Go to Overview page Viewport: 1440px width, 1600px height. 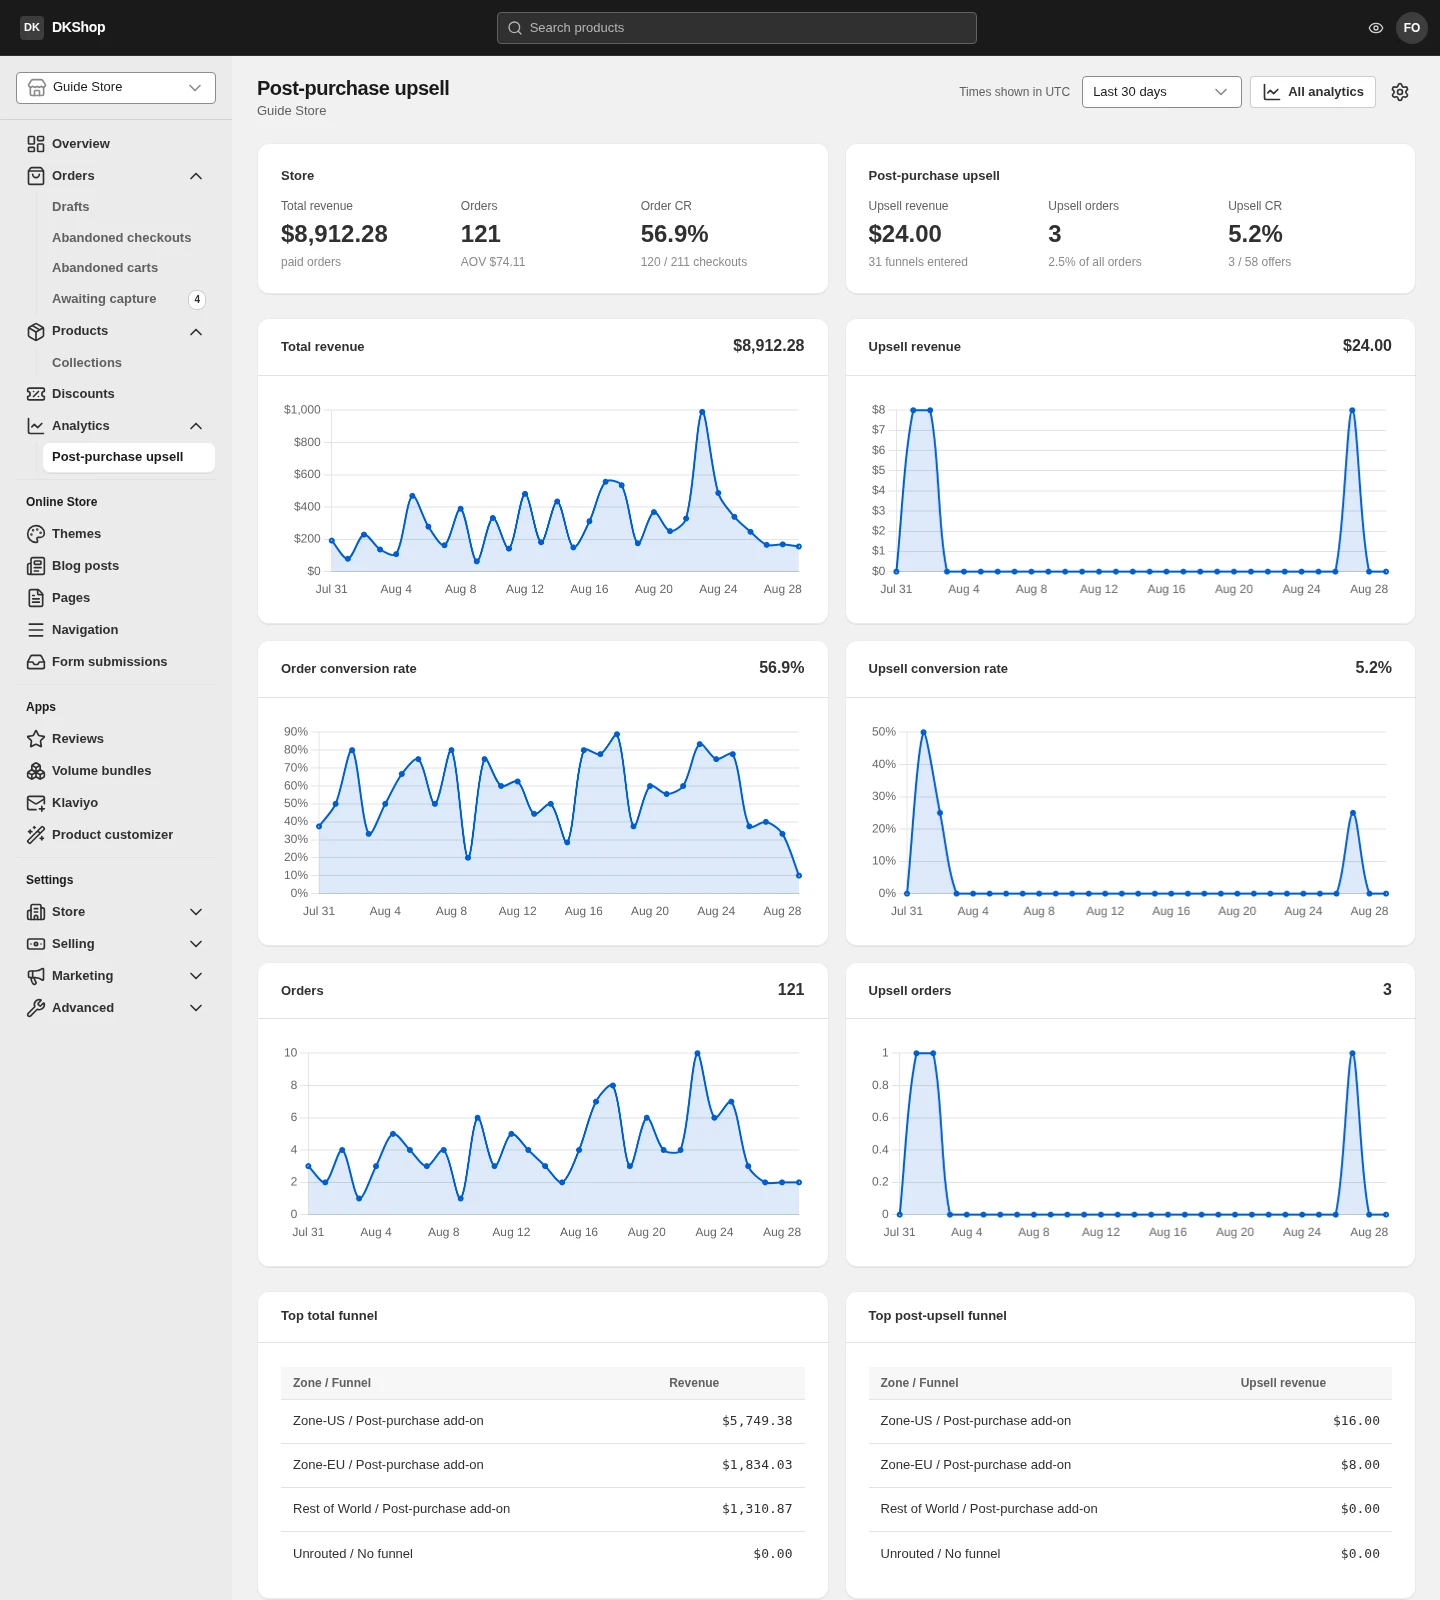[81, 144]
